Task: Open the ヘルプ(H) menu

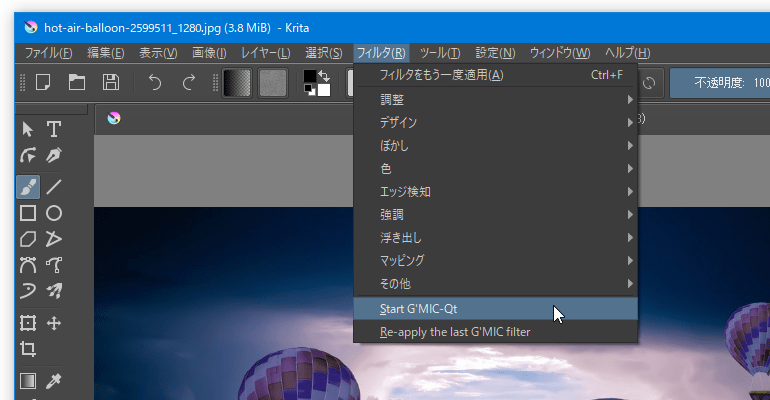Action: [x=628, y=53]
